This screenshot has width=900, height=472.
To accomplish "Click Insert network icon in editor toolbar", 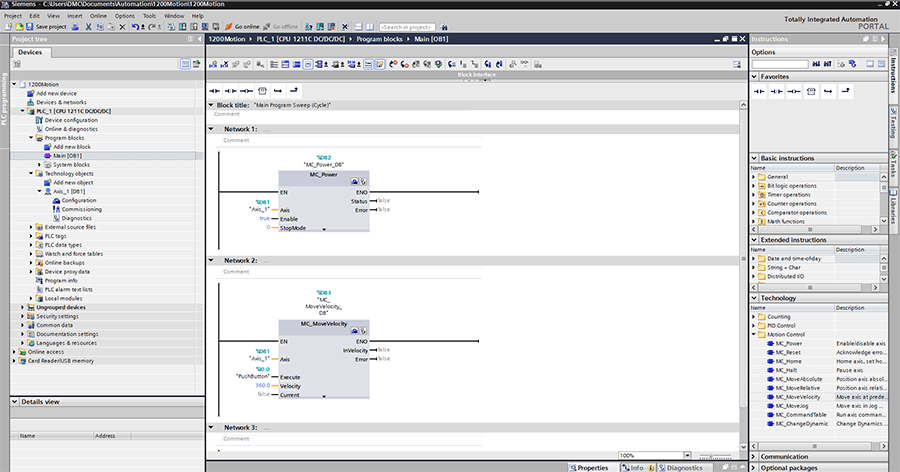I will [x=213, y=64].
